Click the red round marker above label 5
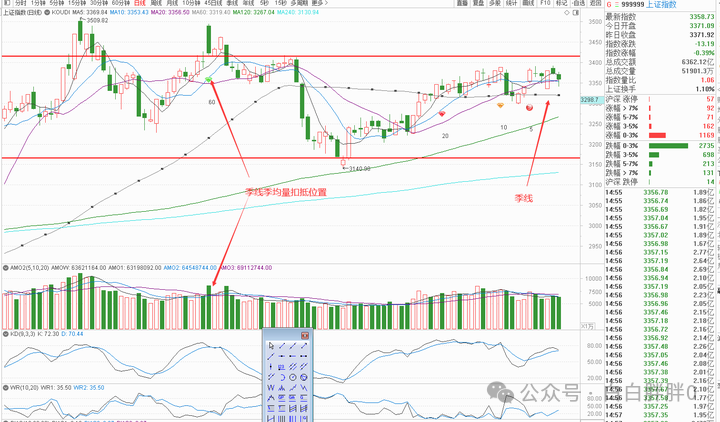The width and height of the screenshot is (720, 422). click(529, 107)
